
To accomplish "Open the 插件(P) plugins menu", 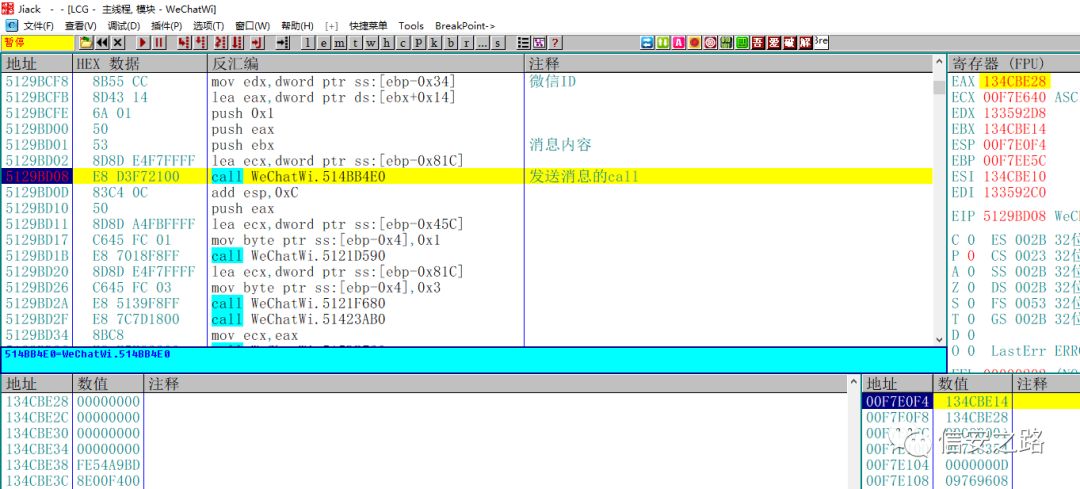I will point(167,25).
